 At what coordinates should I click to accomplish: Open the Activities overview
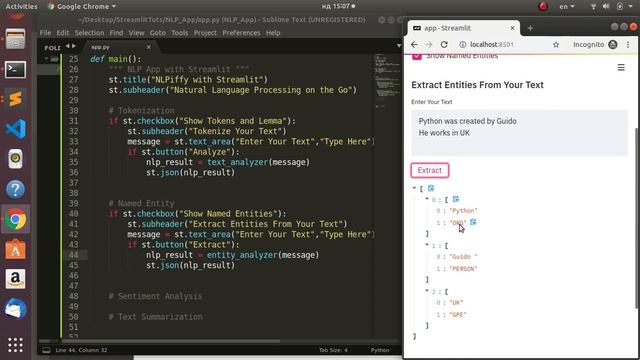pyautogui.click(x=21, y=6)
